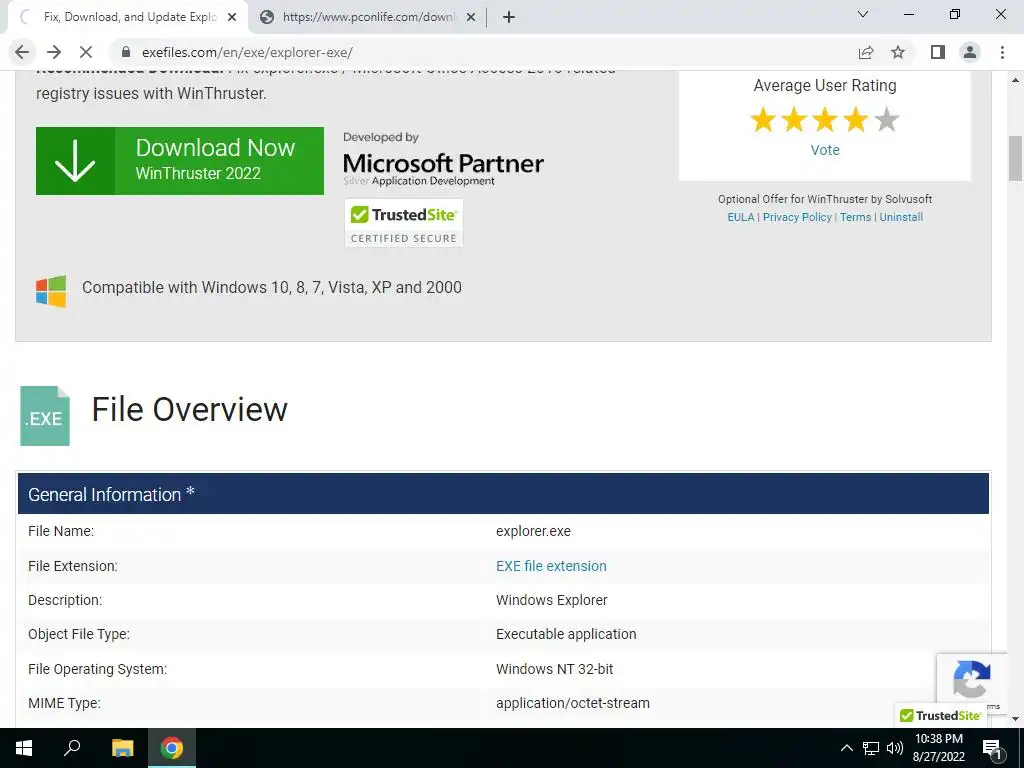View site security lock info
1024x768 pixels.
click(126, 52)
